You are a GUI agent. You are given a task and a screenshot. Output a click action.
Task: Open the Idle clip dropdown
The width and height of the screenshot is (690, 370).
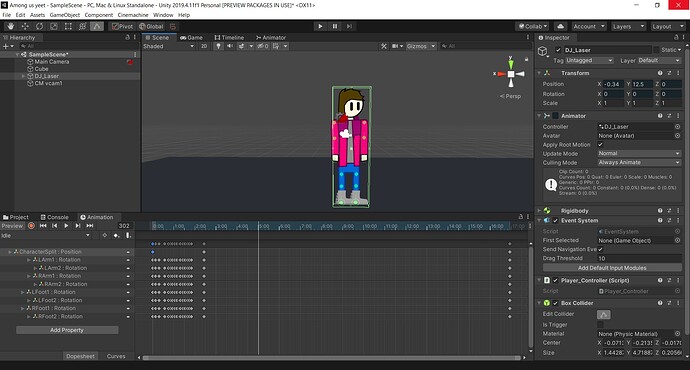pyautogui.click(x=45, y=236)
